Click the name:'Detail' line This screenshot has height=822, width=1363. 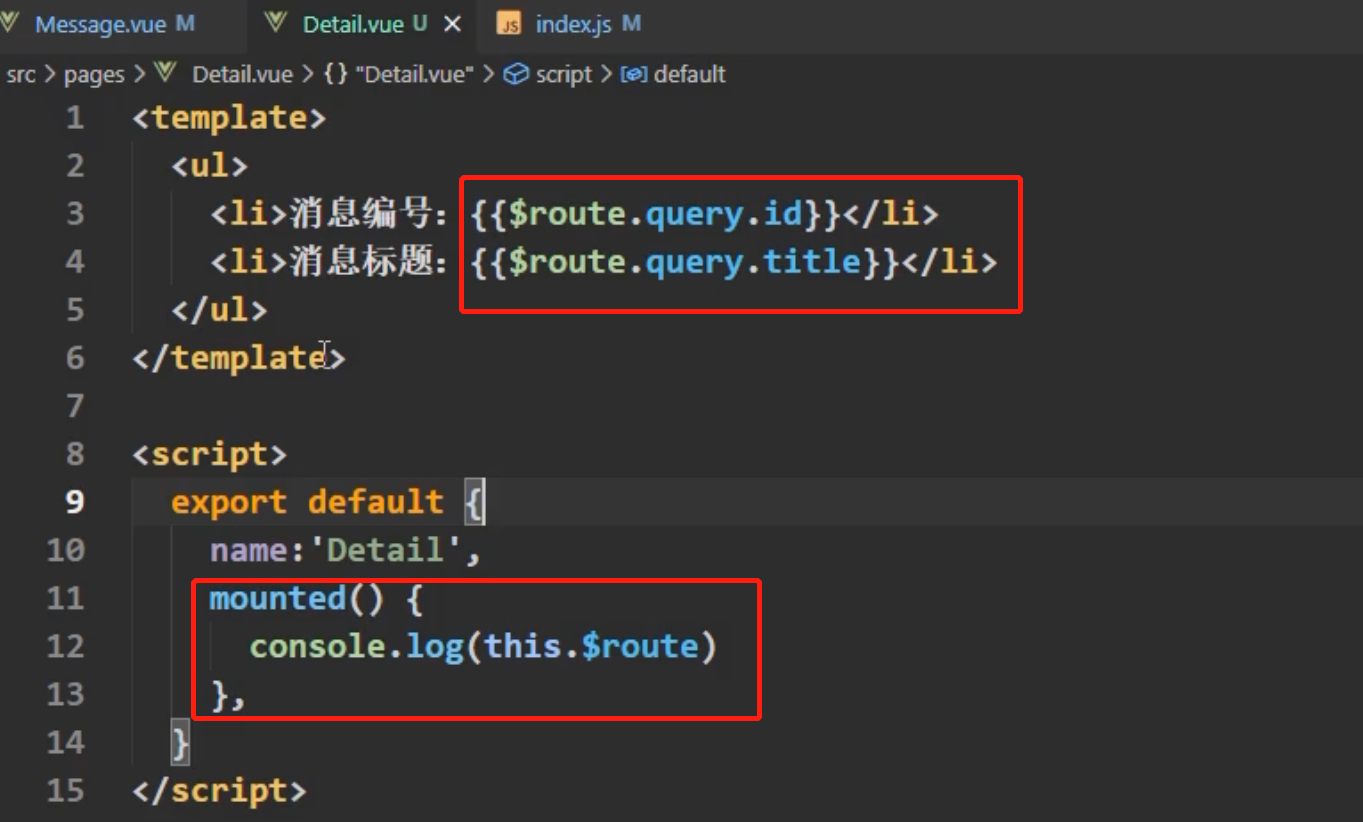[346, 550]
